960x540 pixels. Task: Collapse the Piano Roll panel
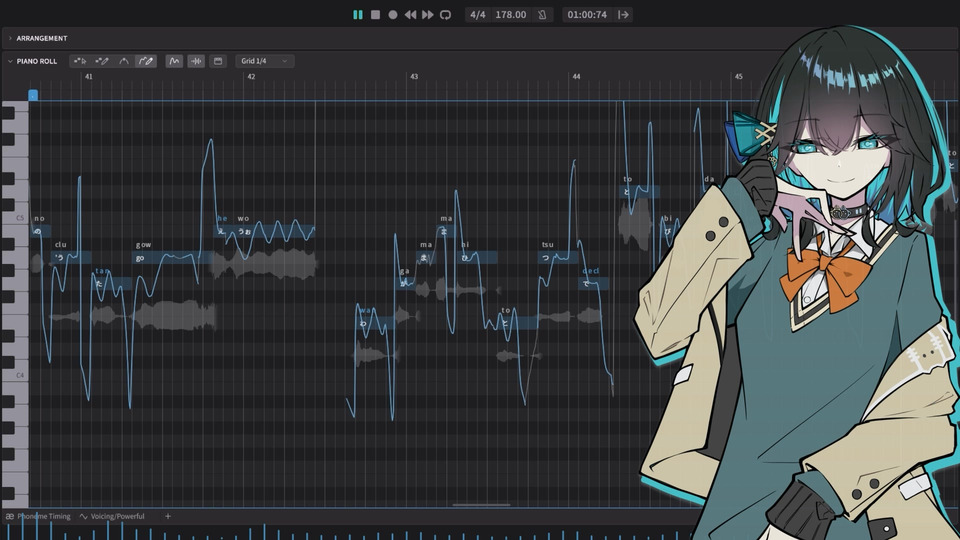[10, 61]
